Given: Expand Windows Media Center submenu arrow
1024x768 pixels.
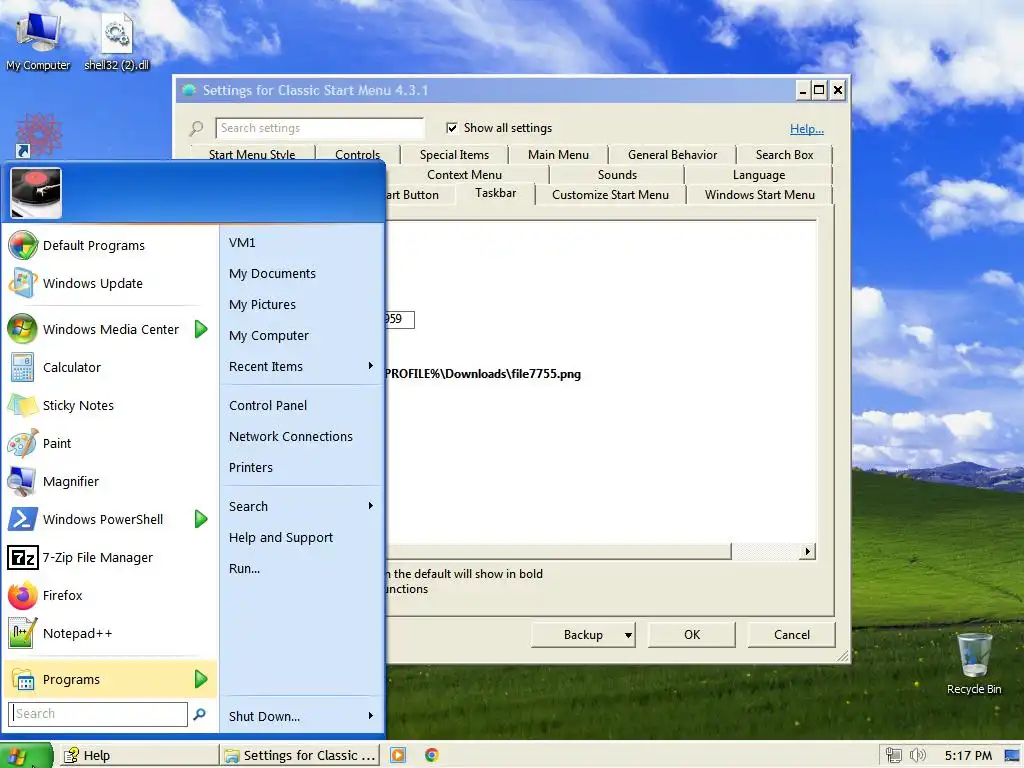Looking at the screenshot, I should pos(201,329).
